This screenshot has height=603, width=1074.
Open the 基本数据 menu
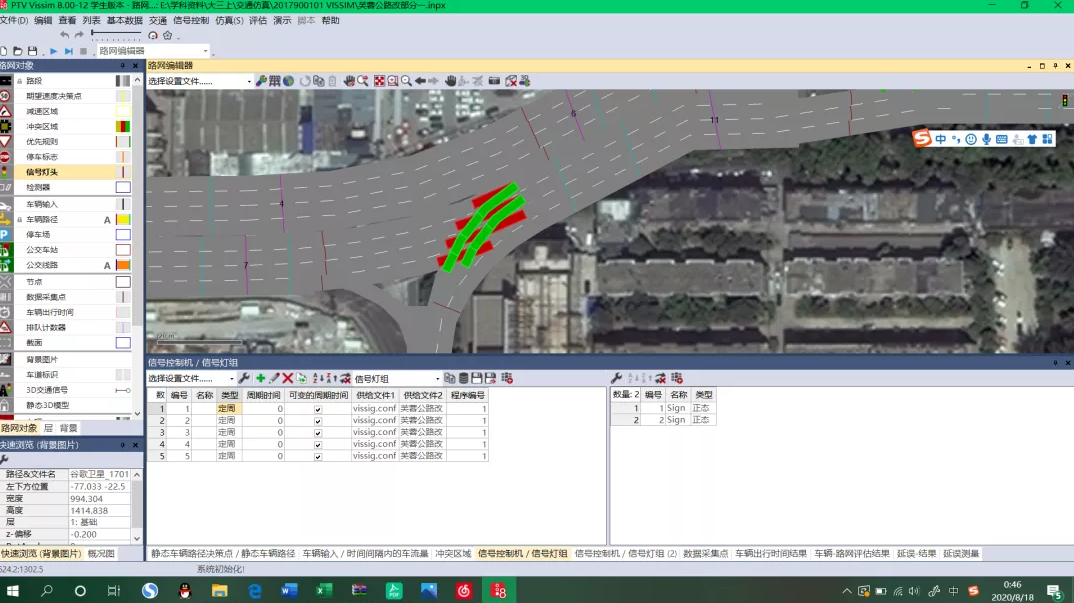[125, 21]
